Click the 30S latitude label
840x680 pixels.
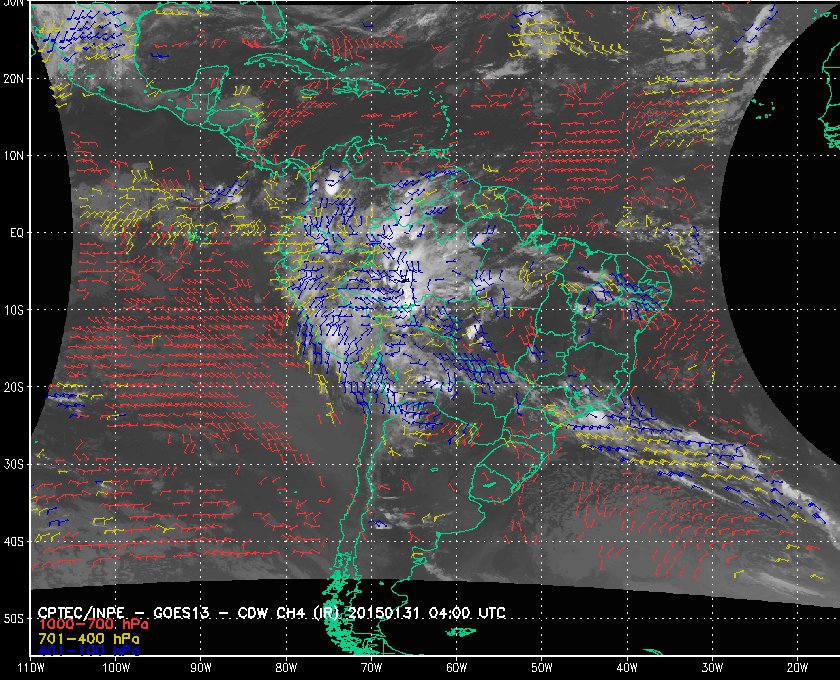(14, 465)
